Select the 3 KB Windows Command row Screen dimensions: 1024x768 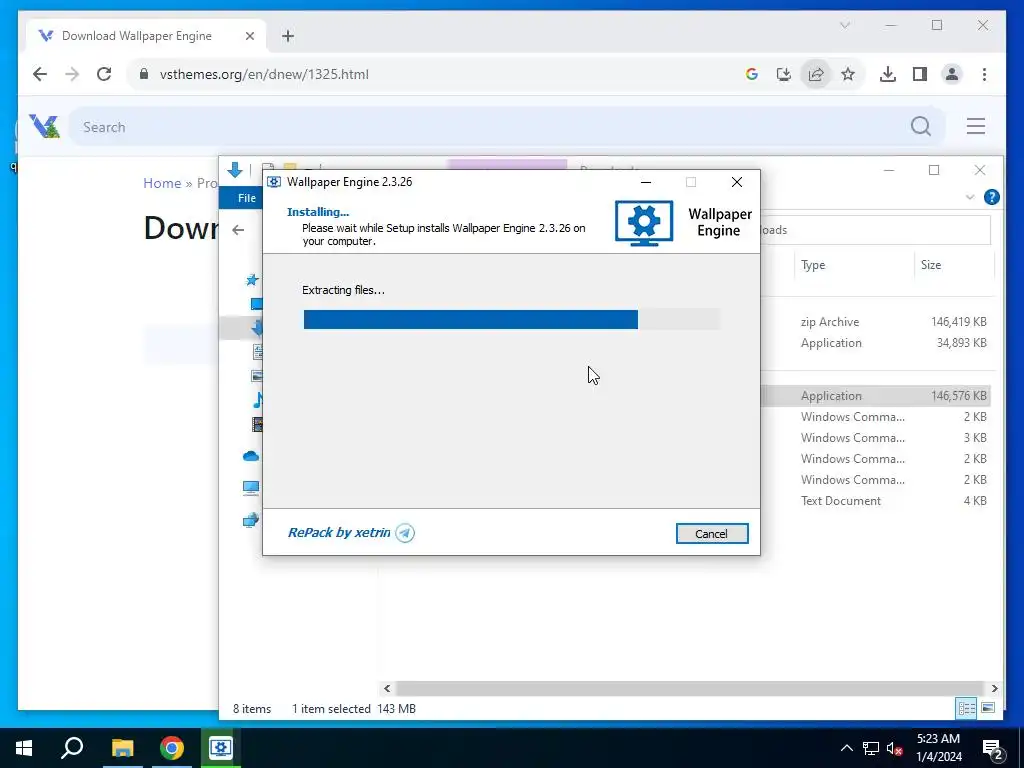tap(876, 438)
